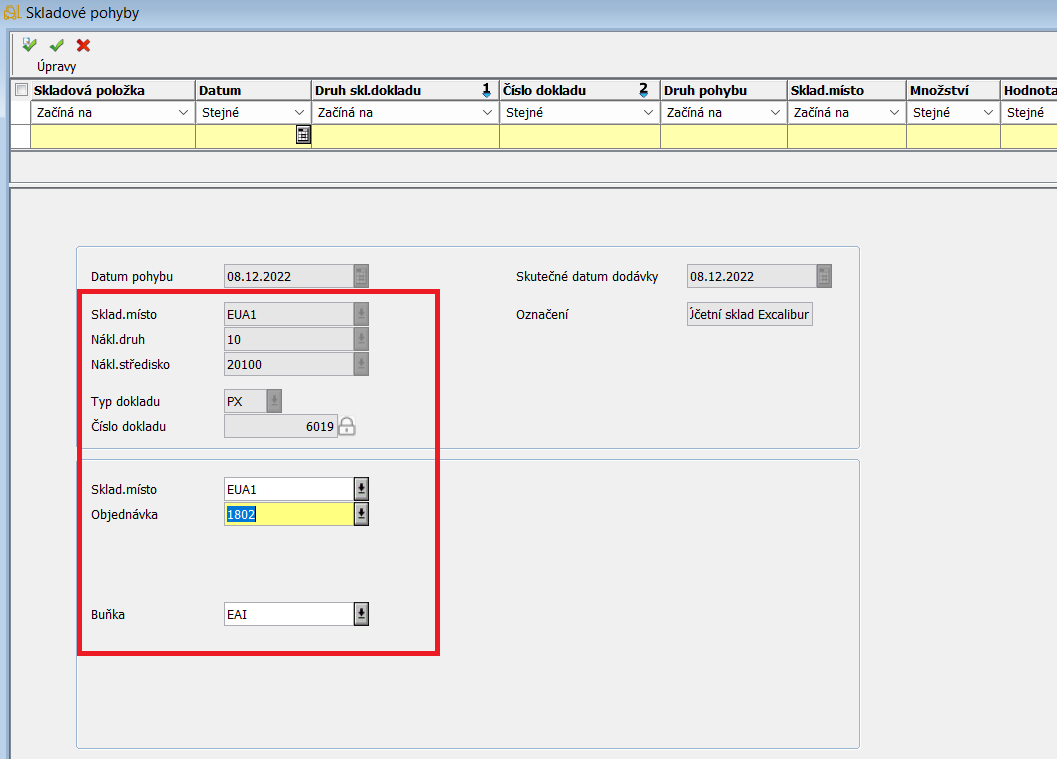Open Datum filter condition dropdown
The height and width of the screenshot is (759, 1057).
[299, 113]
